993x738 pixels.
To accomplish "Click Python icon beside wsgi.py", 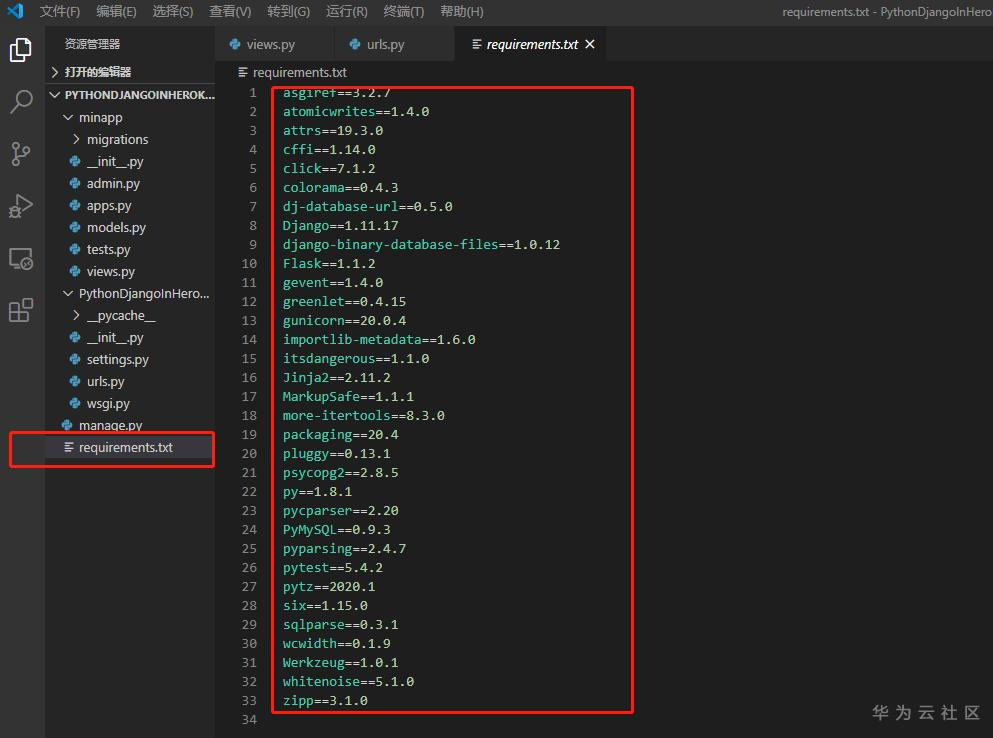I will tap(75, 403).
